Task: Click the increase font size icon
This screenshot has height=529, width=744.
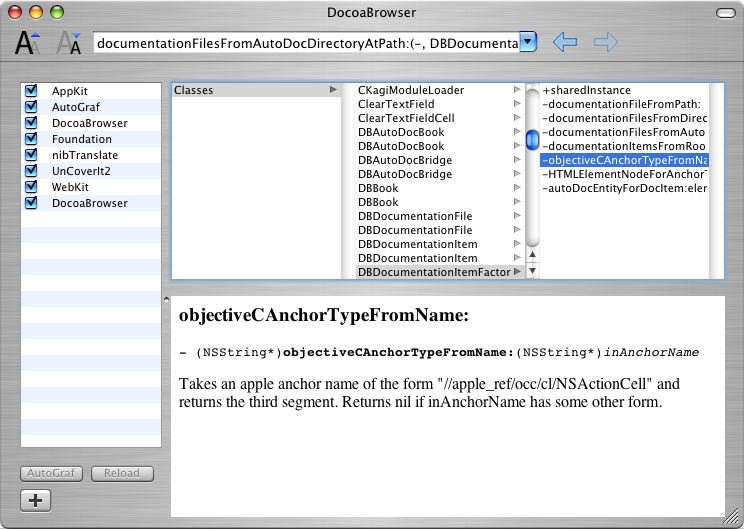Action: (28, 43)
